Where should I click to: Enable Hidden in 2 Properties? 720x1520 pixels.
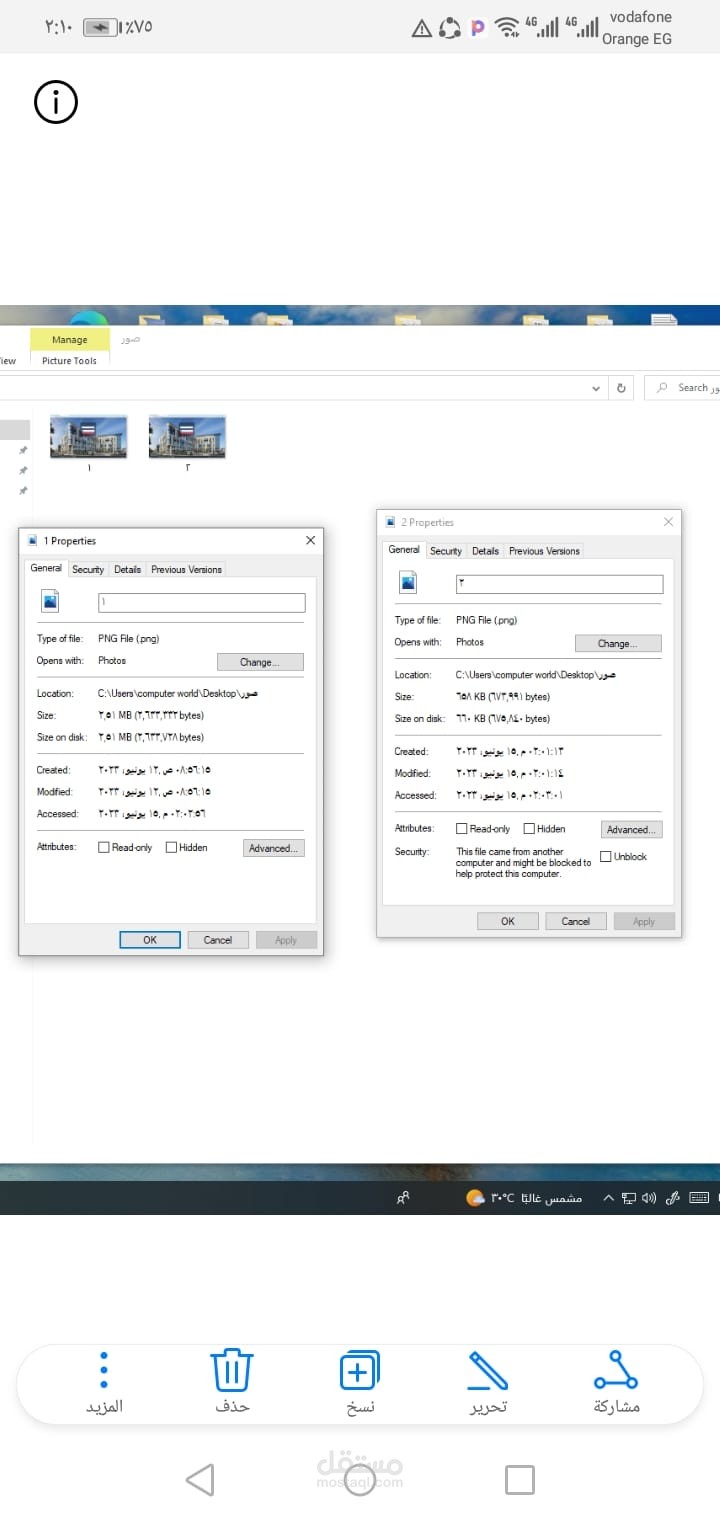[x=530, y=828]
